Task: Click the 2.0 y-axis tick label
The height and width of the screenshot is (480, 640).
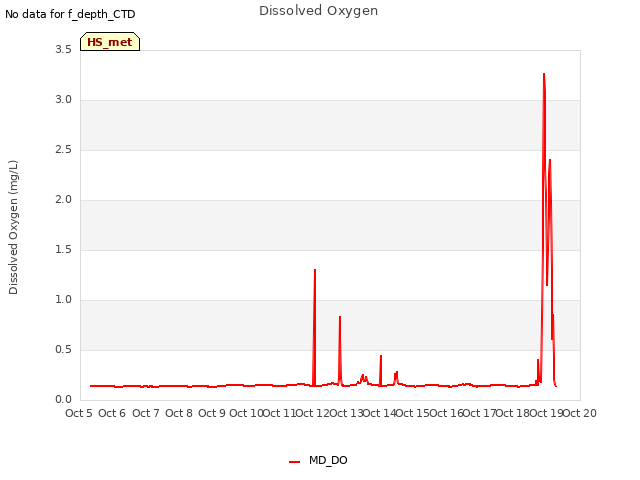Action: (x=63, y=200)
